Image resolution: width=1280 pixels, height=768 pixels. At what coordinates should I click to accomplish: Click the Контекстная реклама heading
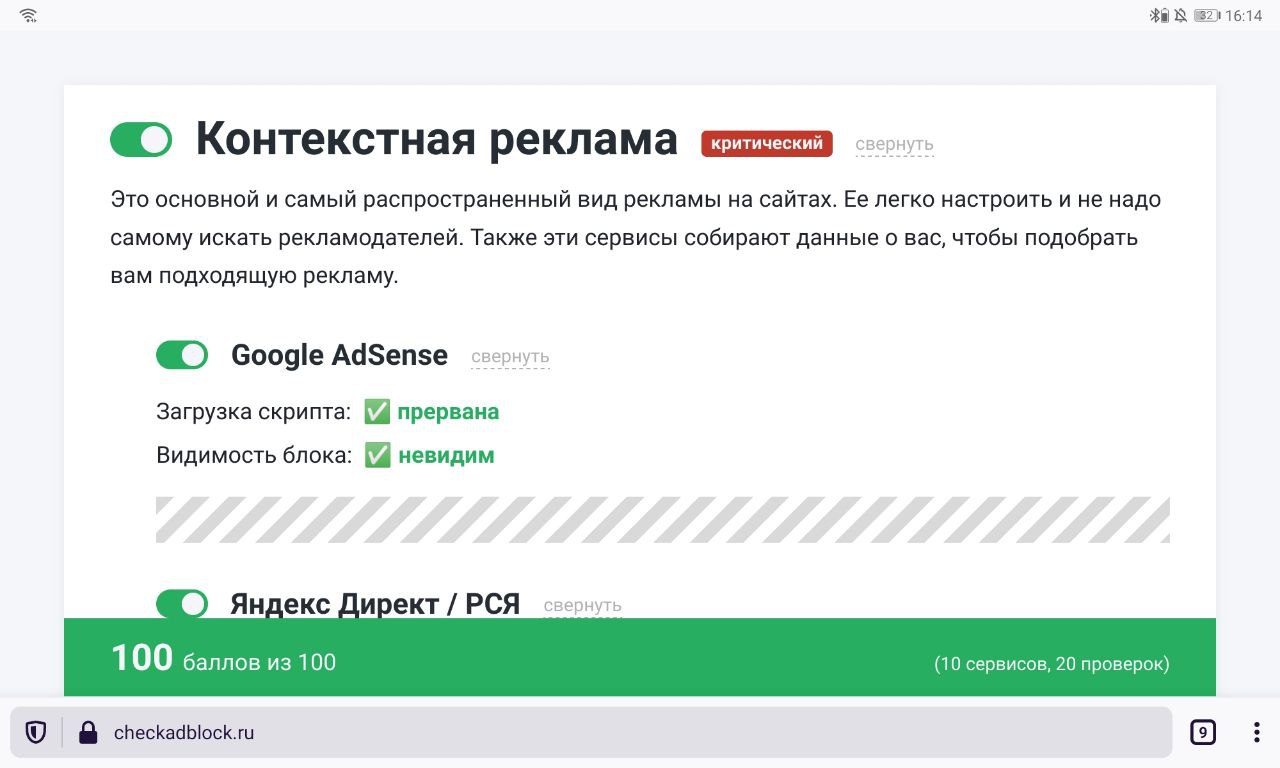coord(437,138)
